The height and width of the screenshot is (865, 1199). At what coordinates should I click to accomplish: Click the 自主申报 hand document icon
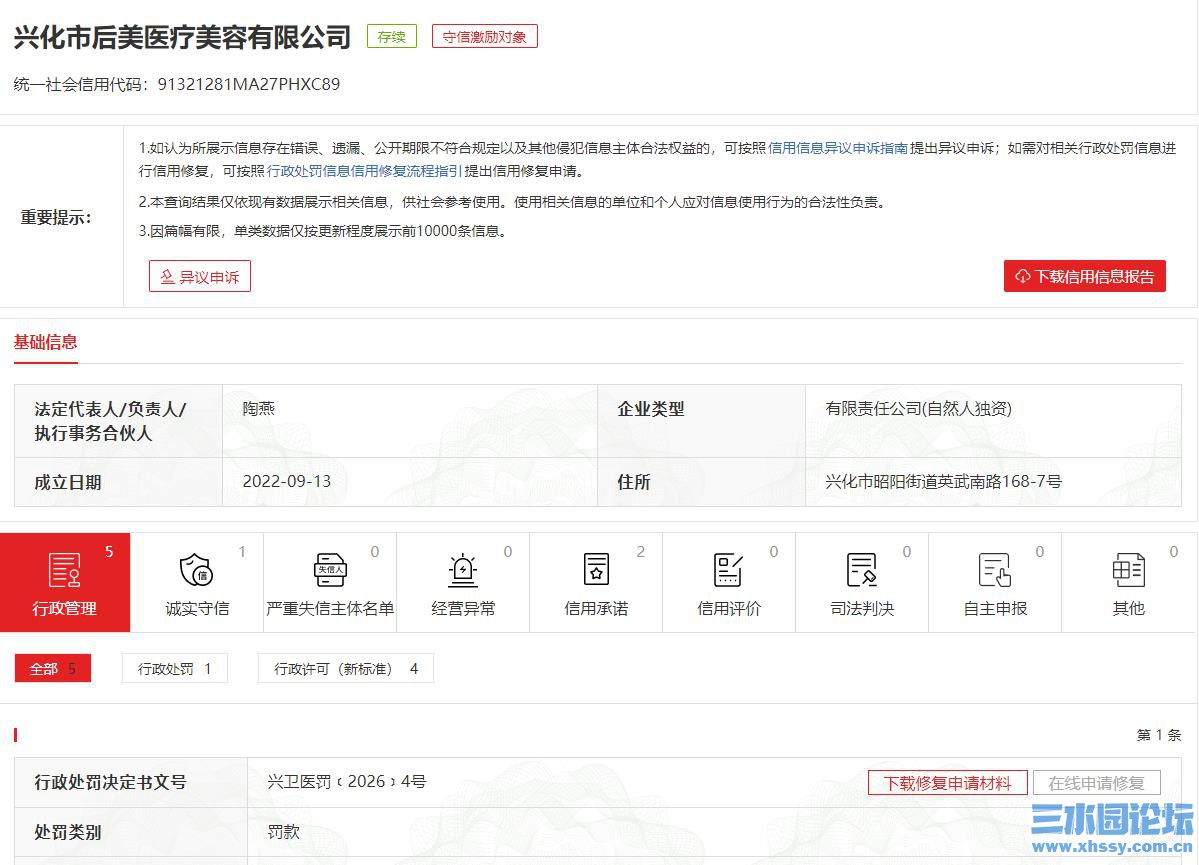point(995,570)
